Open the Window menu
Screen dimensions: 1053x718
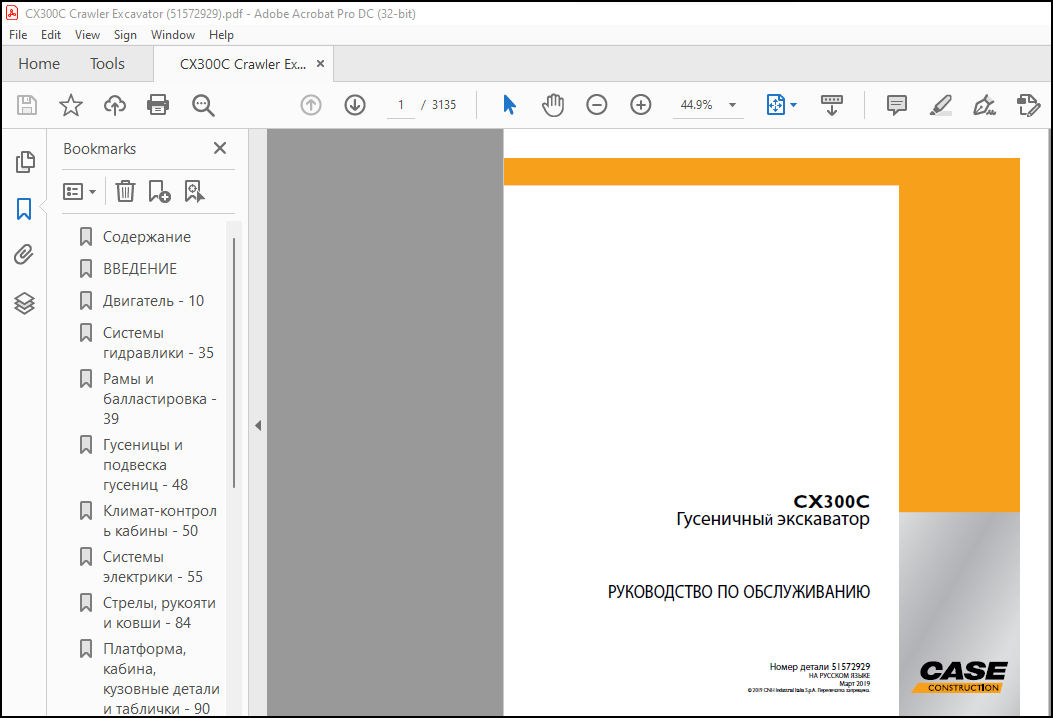click(x=173, y=35)
